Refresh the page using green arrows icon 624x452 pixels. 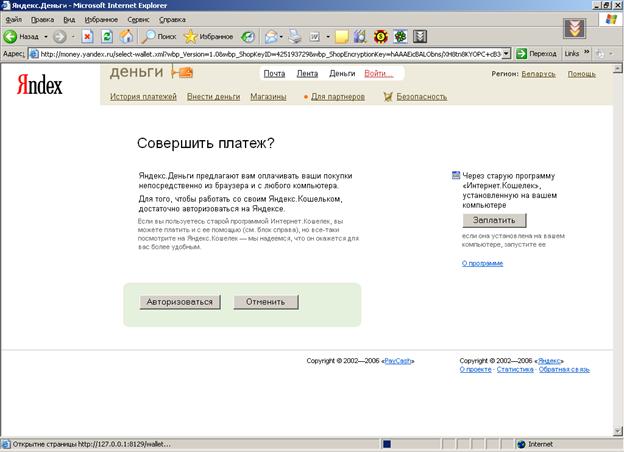(x=107, y=37)
